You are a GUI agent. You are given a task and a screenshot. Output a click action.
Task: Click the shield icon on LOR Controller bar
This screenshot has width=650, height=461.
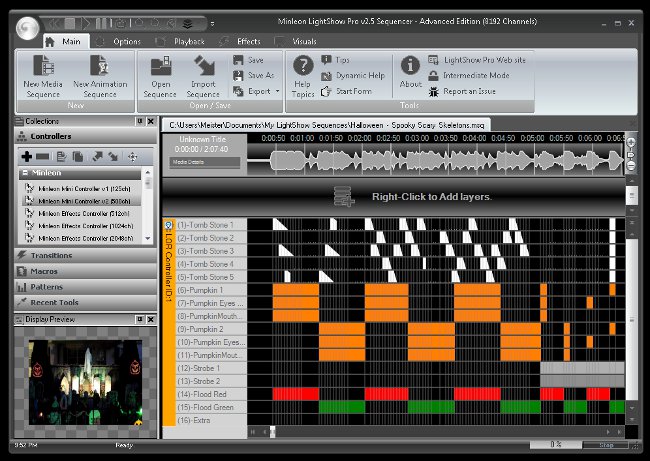[x=168, y=225]
